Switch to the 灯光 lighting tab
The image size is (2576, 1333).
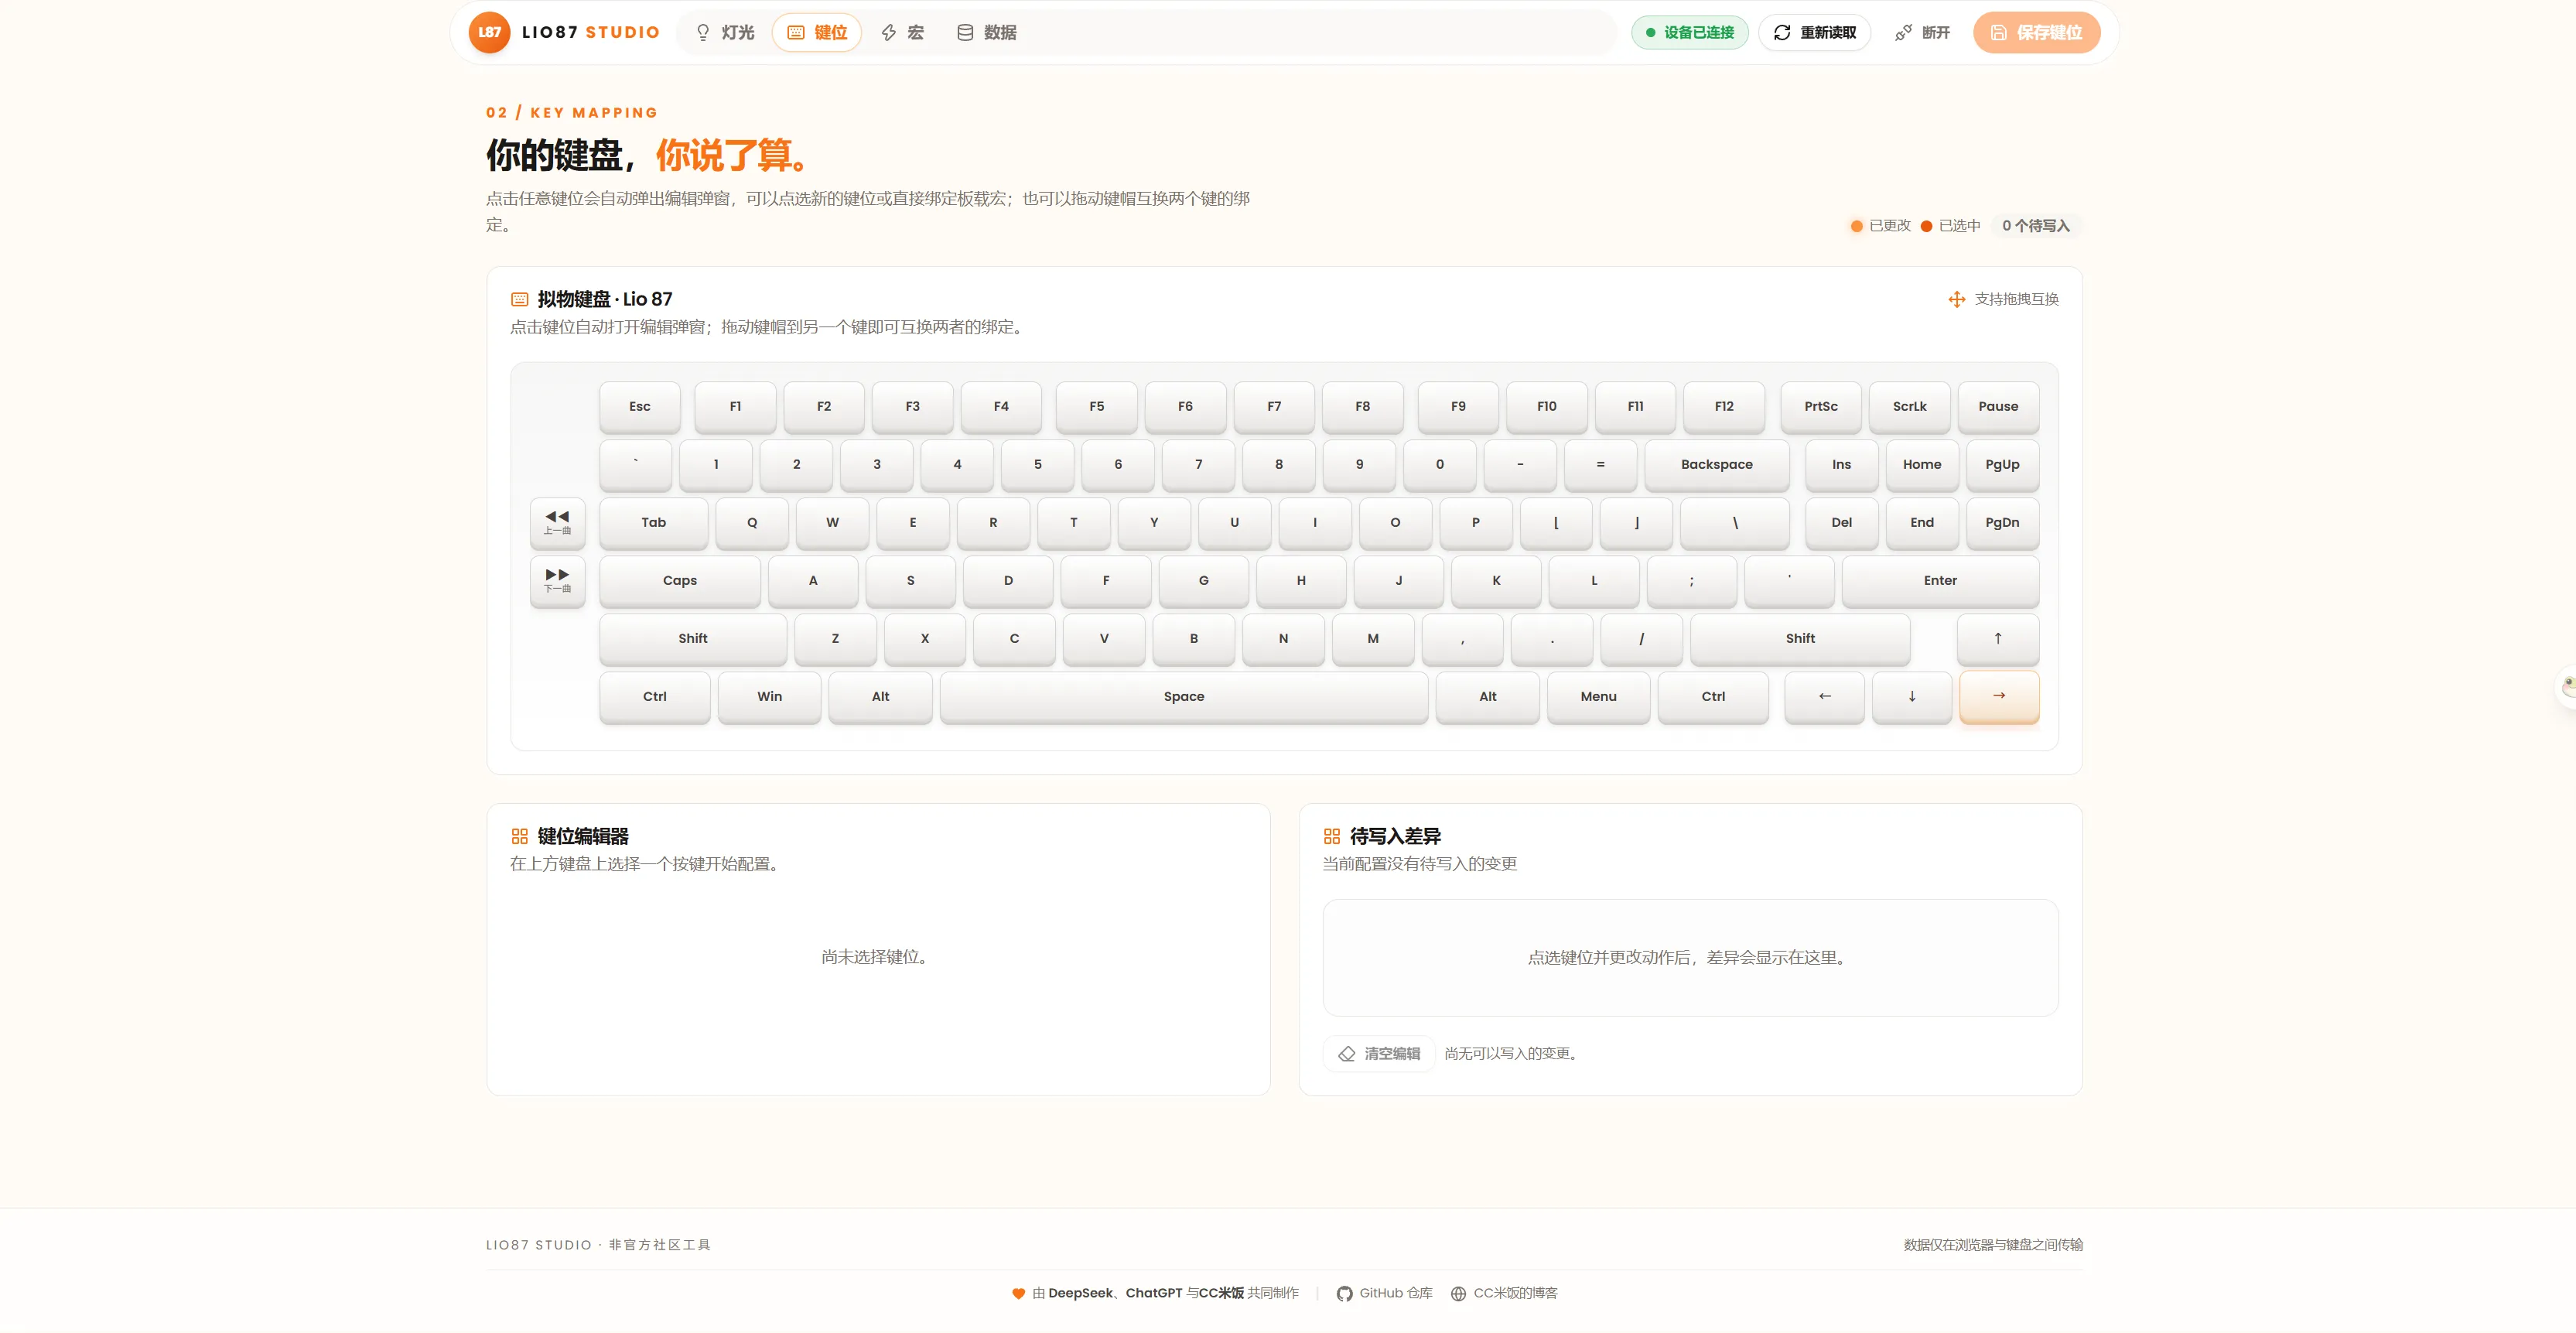724,32
